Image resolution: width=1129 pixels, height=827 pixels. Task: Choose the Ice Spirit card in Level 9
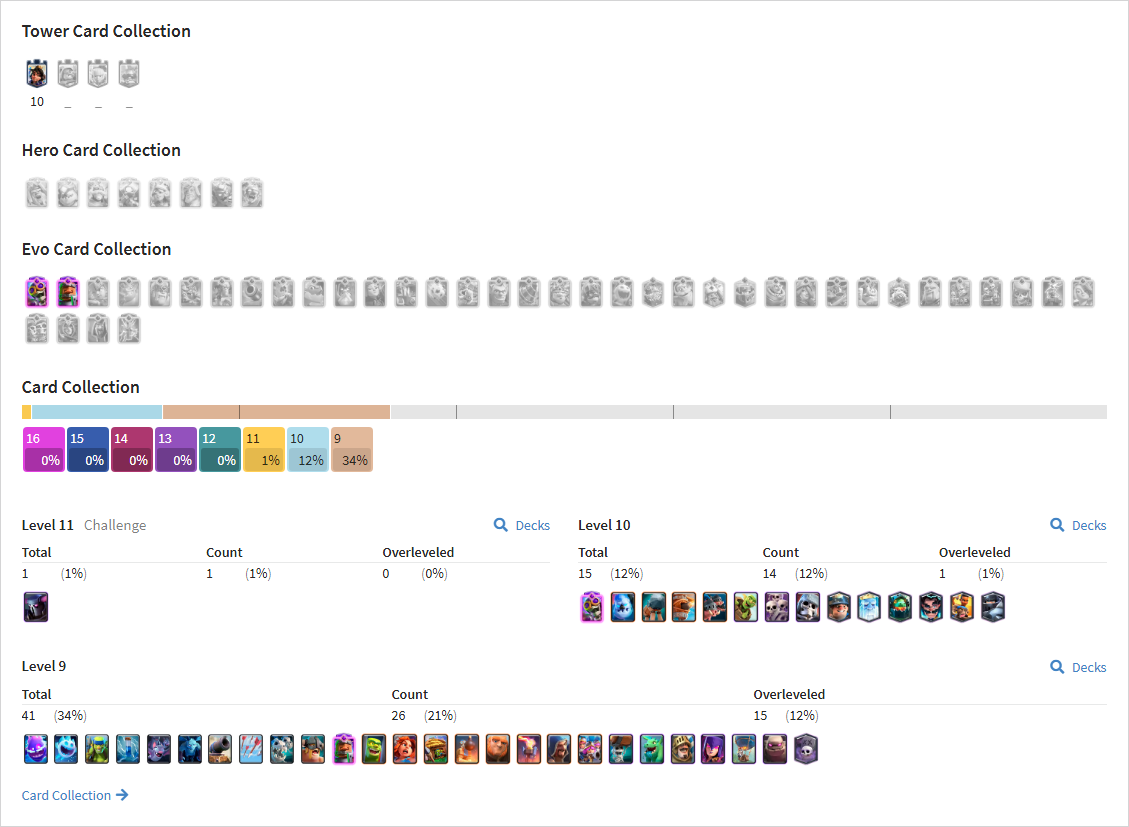[66, 749]
